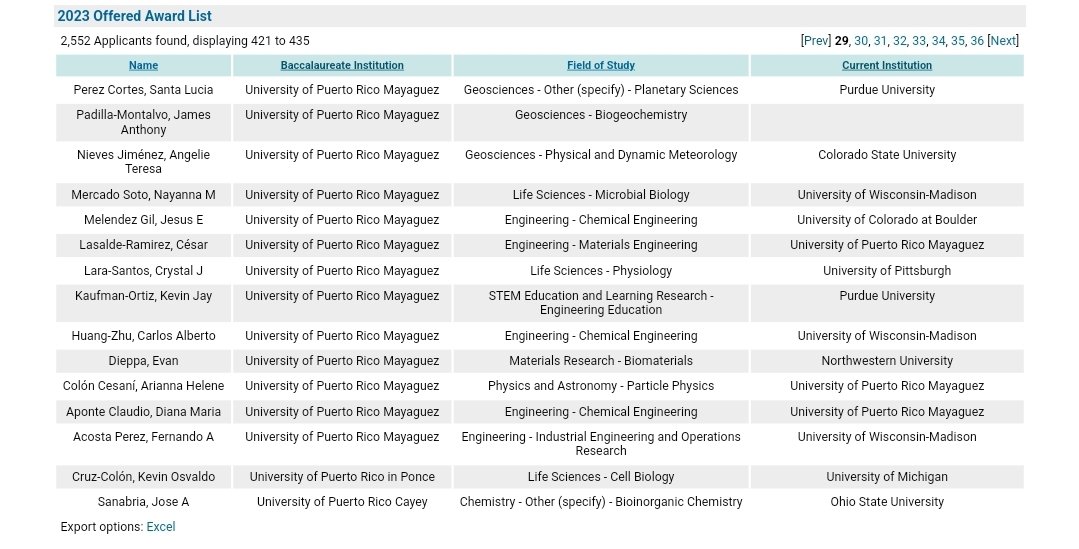The width and height of the screenshot is (1079, 549).
Task: Open page 36 of results
Action: [x=976, y=41]
